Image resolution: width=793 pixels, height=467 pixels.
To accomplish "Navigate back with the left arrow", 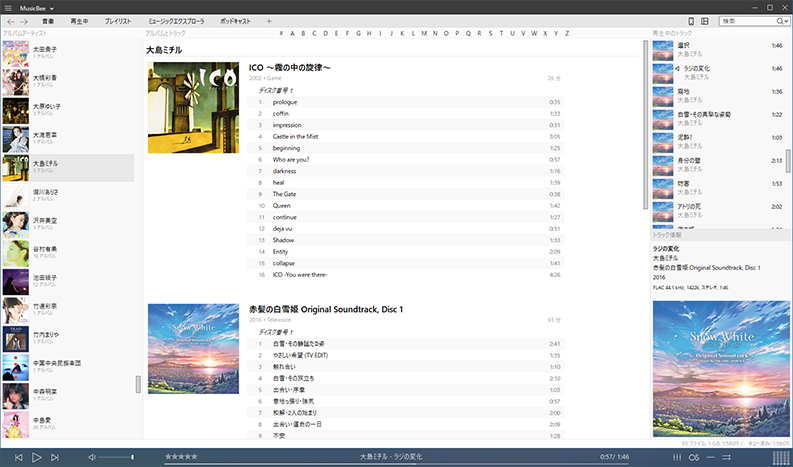I will coord(11,21).
